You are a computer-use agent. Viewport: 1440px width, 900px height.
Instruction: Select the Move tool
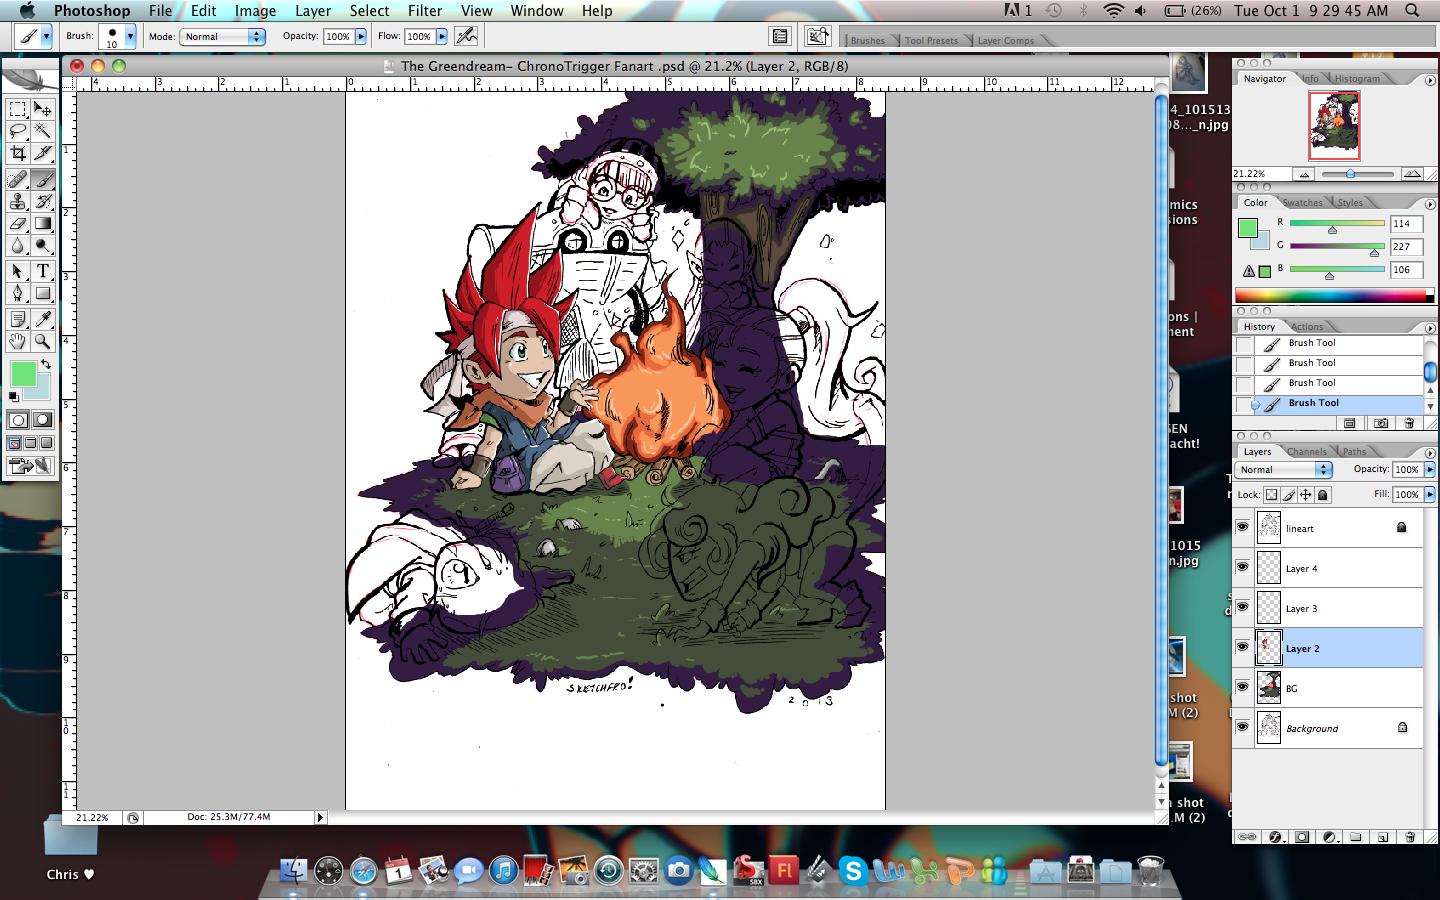pos(43,109)
